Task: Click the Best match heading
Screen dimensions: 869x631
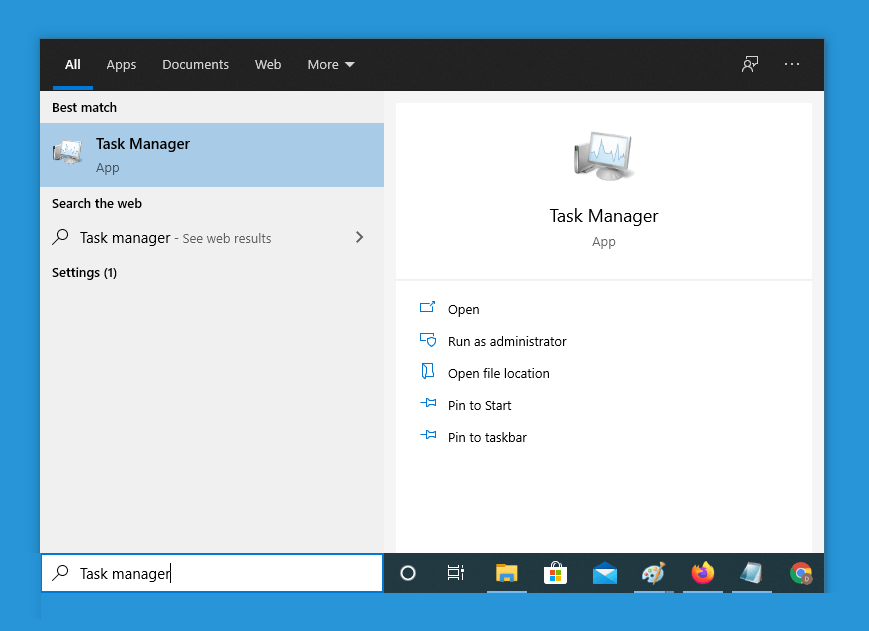Action: (x=84, y=107)
